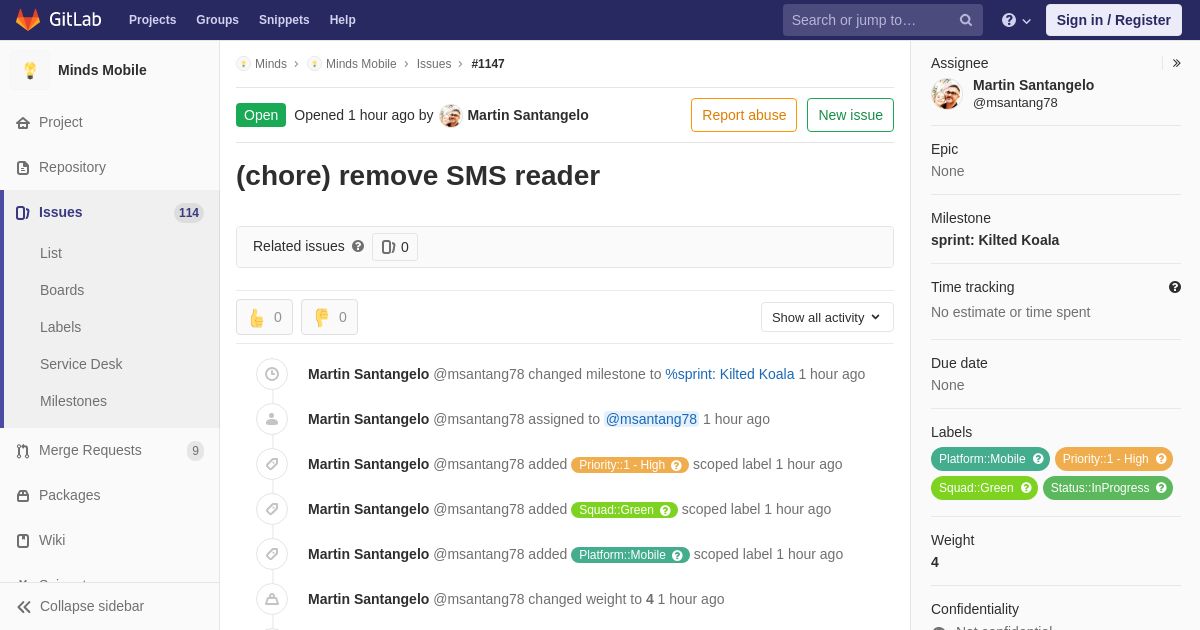Click the Related issues help icon

[x=358, y=246]
